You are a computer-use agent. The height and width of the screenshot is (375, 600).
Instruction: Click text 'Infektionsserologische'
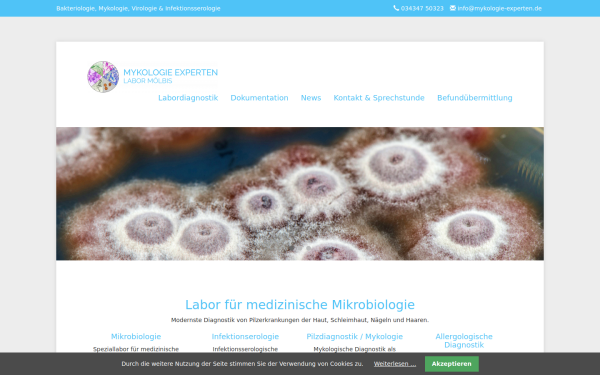(245, 349)
